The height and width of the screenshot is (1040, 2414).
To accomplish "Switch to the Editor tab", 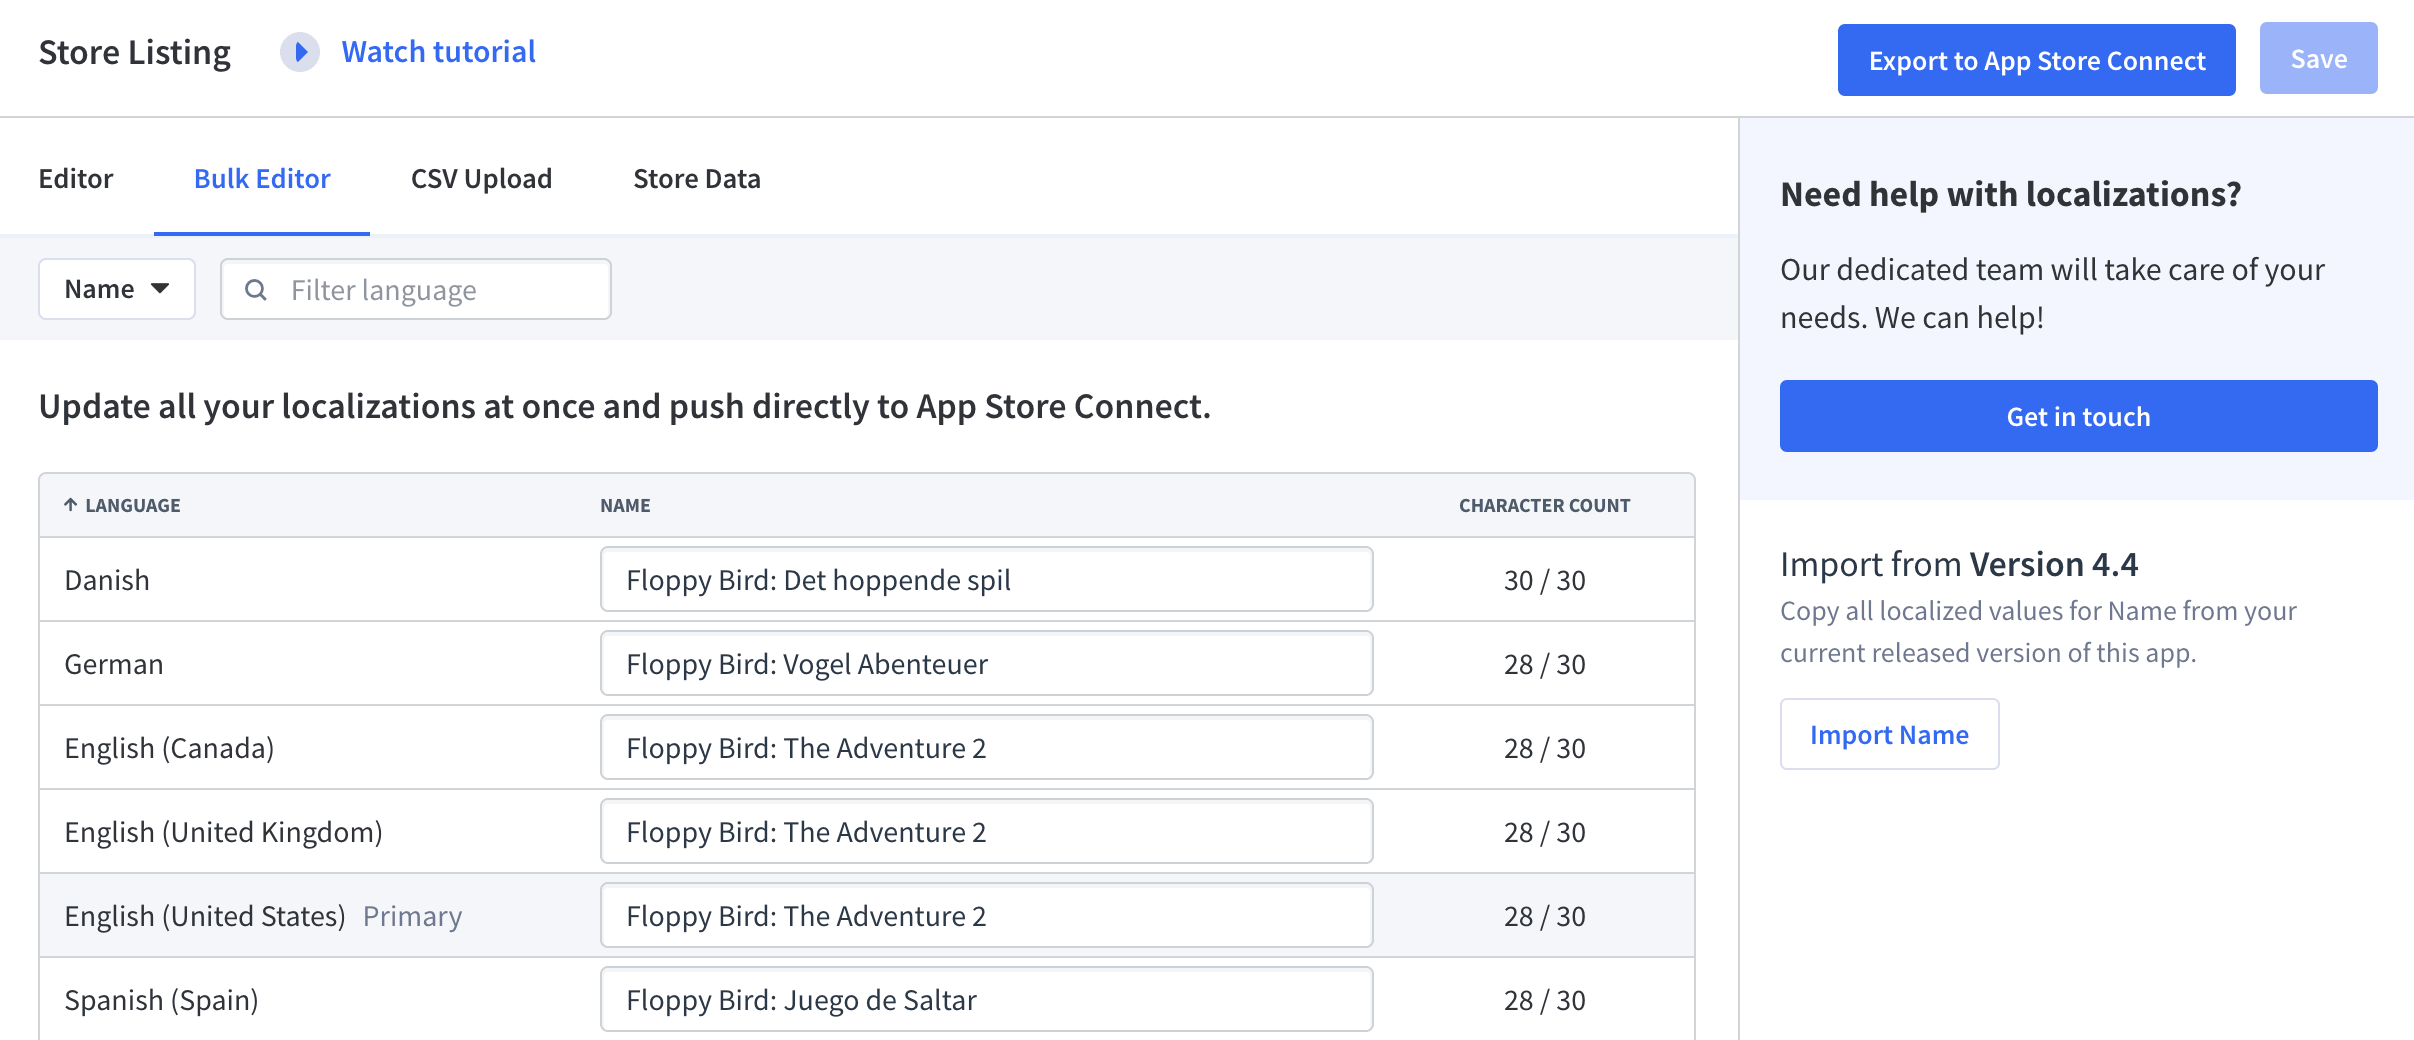I will 76,178.
